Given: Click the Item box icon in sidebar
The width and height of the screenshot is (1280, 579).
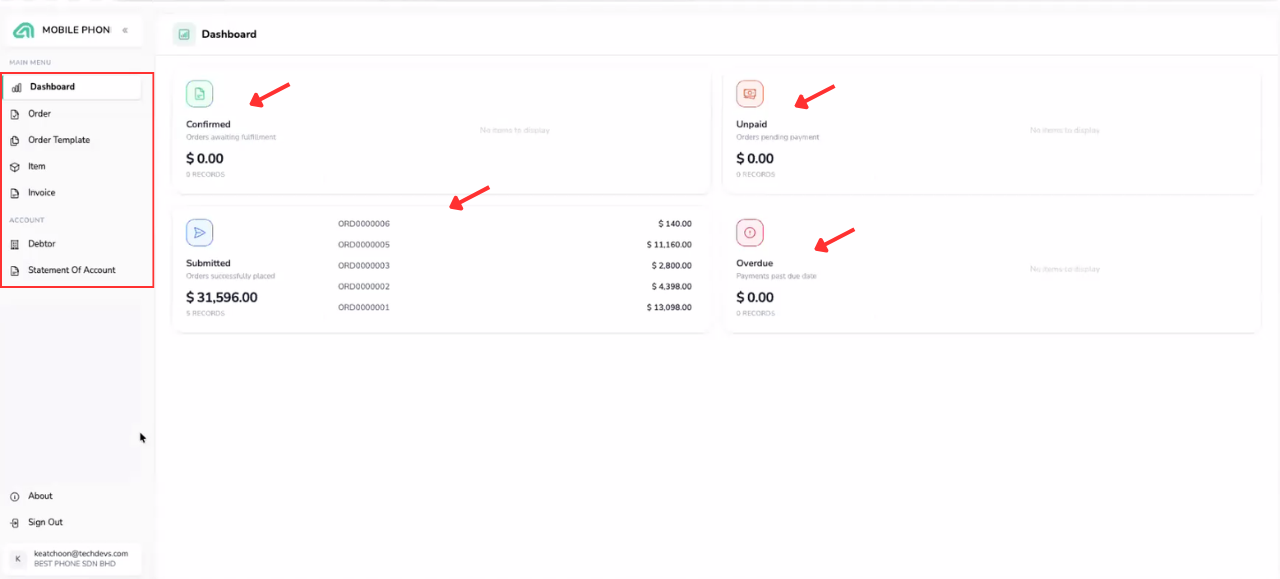Looking at the screenshot, I should (x=15, y=167).
